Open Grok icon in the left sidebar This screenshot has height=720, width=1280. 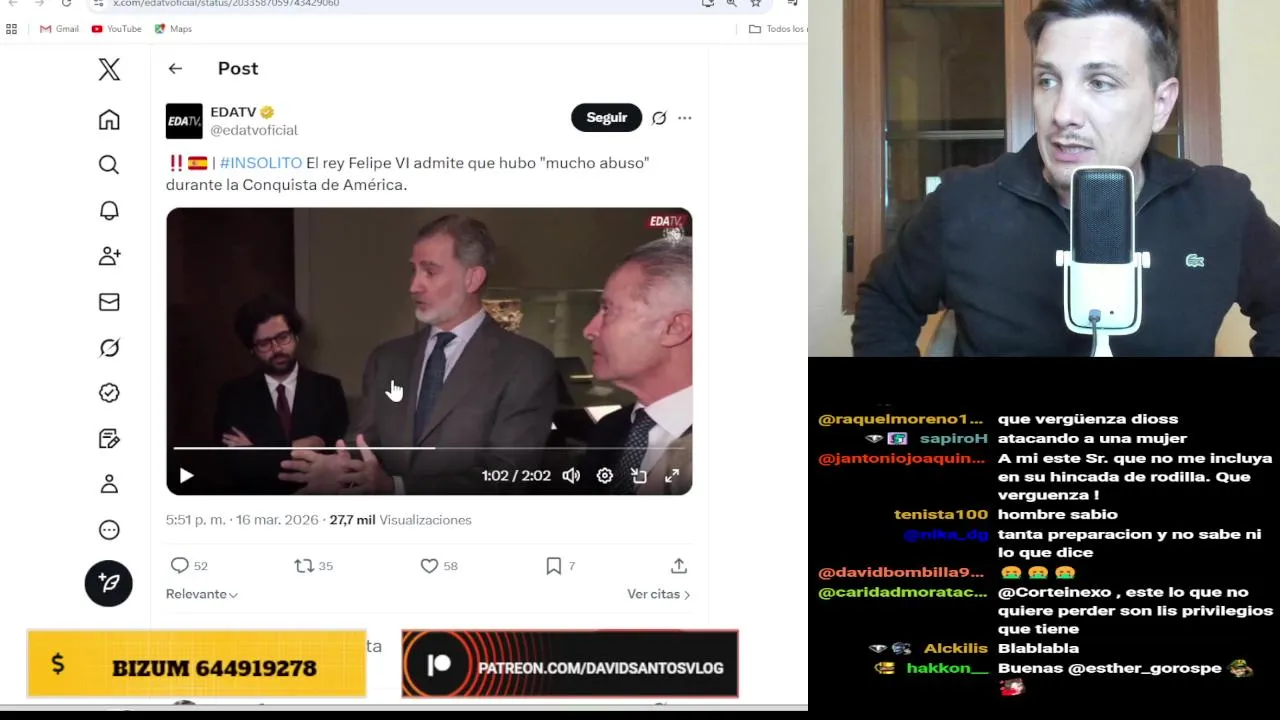pos(109,348)
